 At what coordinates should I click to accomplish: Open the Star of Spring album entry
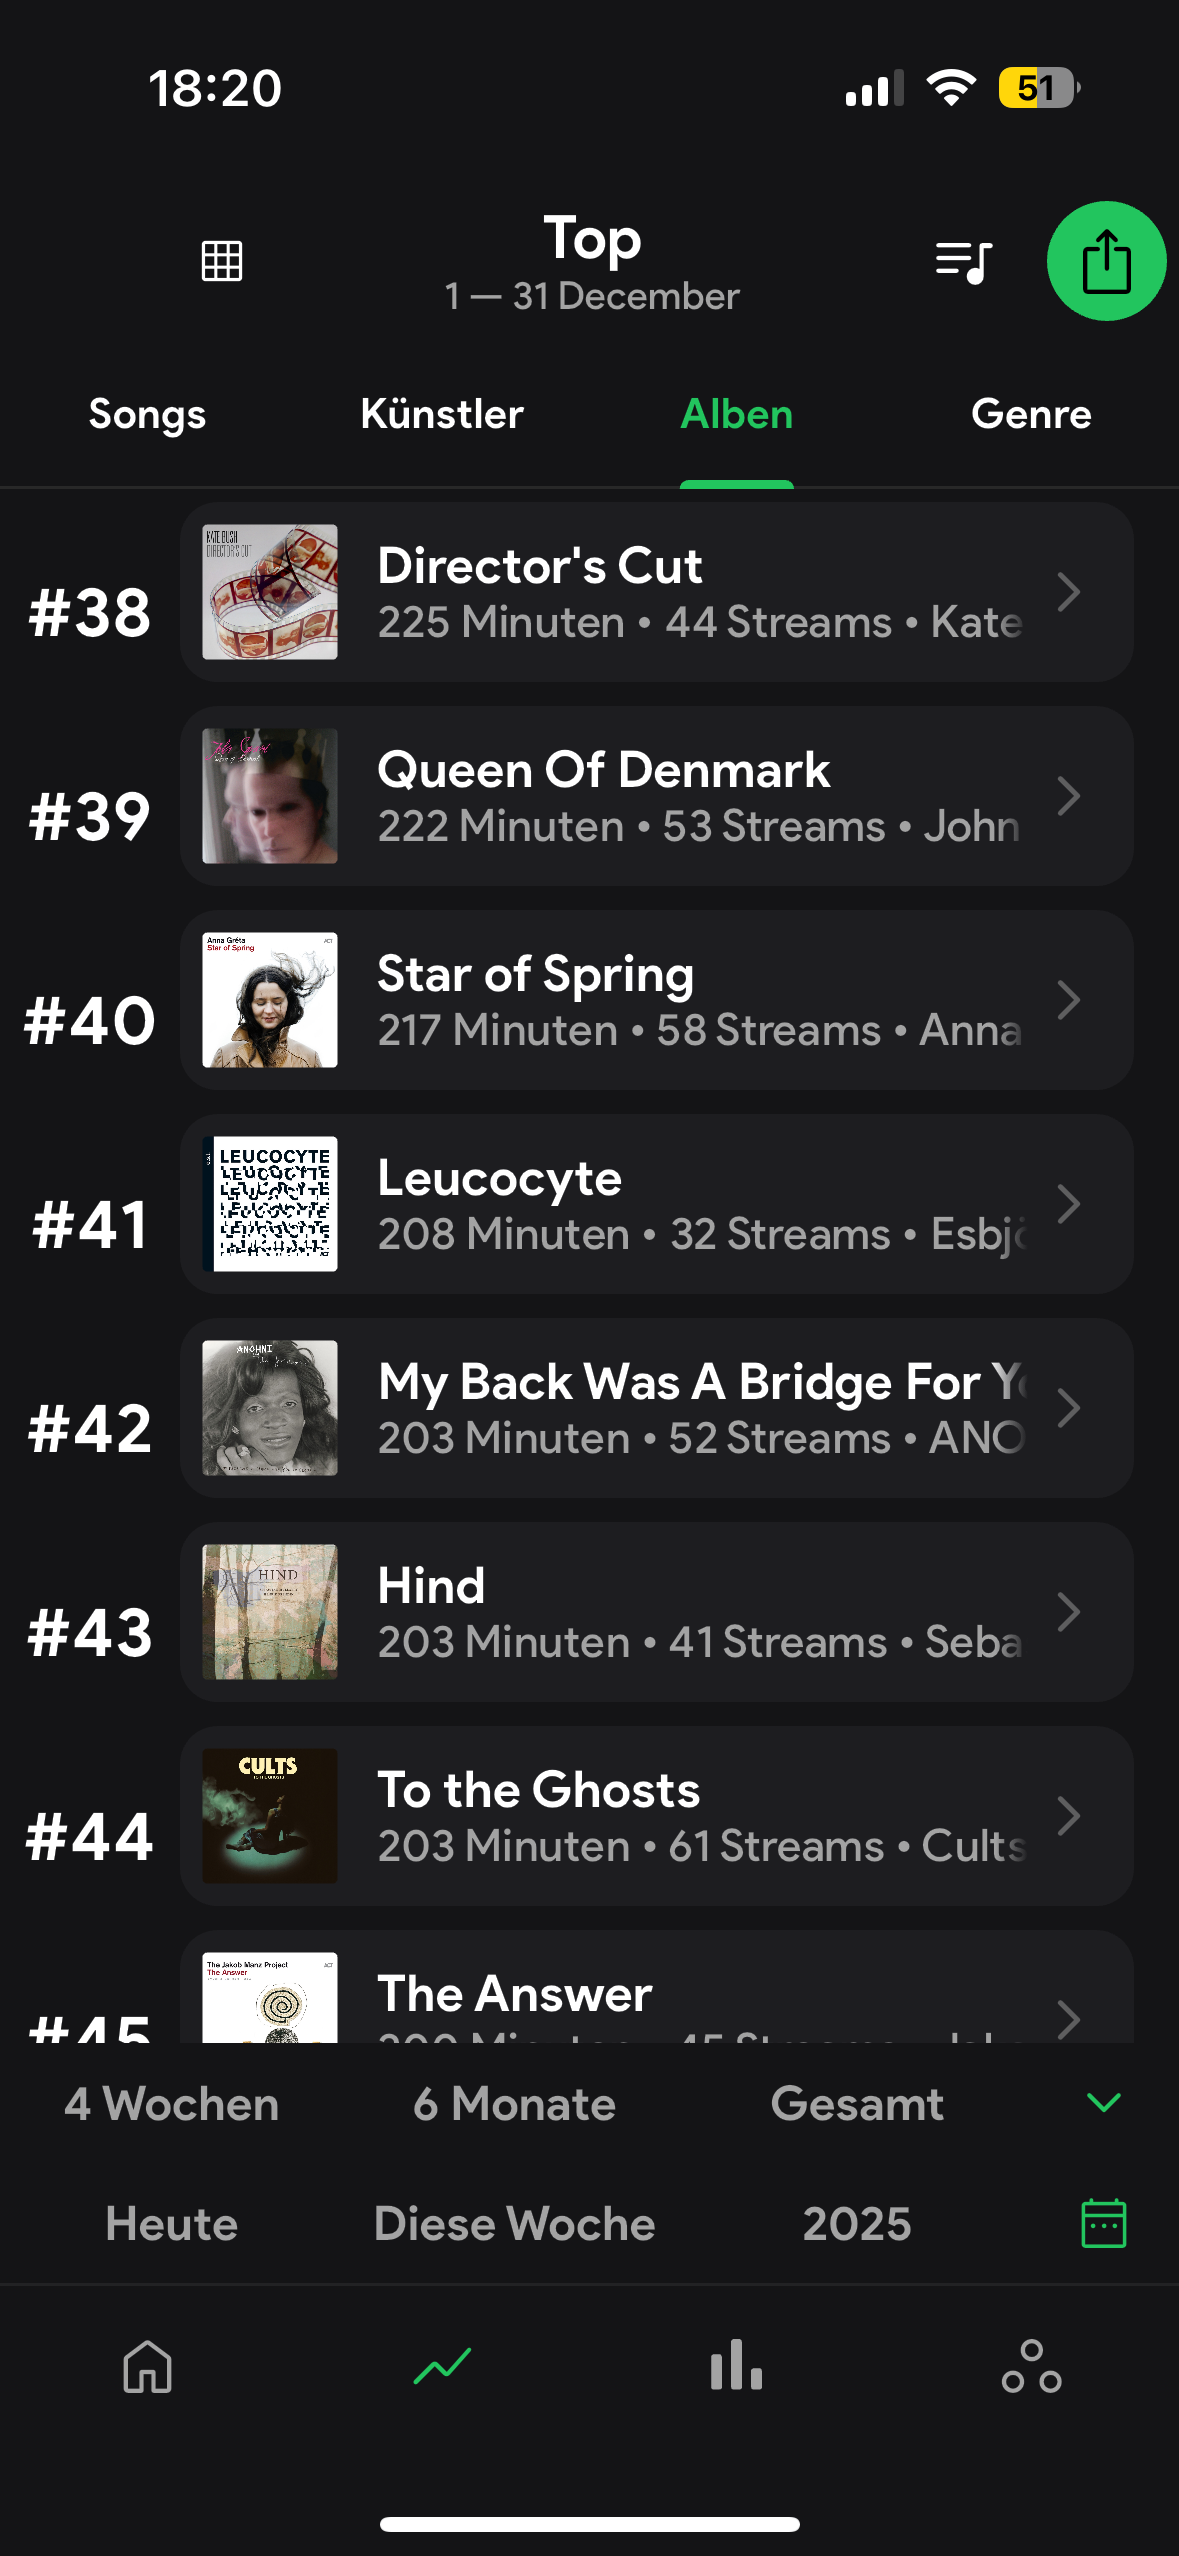pyautogui.click(x=650, y=1000)
